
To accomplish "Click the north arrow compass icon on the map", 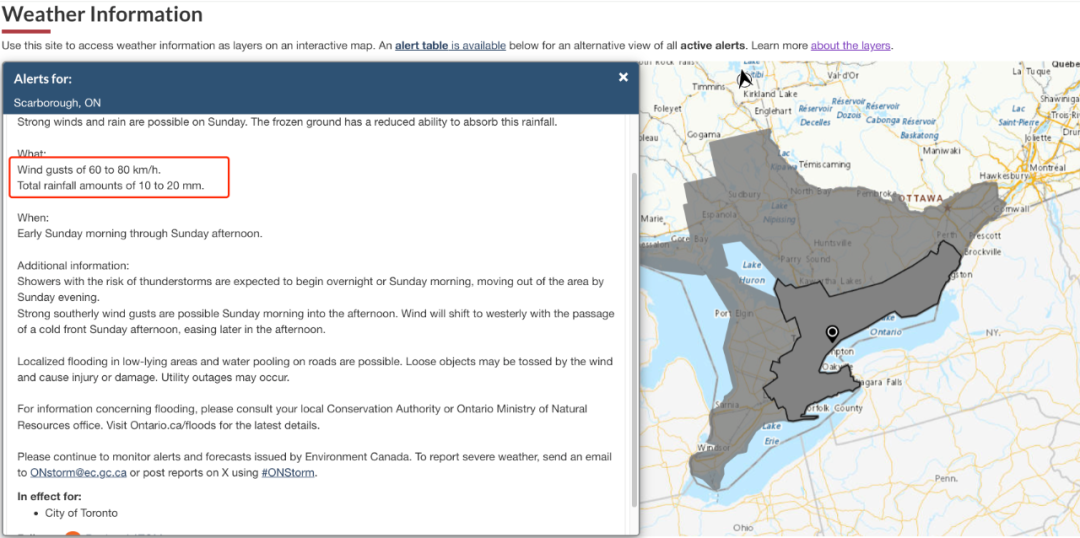I will click(x=744, y=78).
